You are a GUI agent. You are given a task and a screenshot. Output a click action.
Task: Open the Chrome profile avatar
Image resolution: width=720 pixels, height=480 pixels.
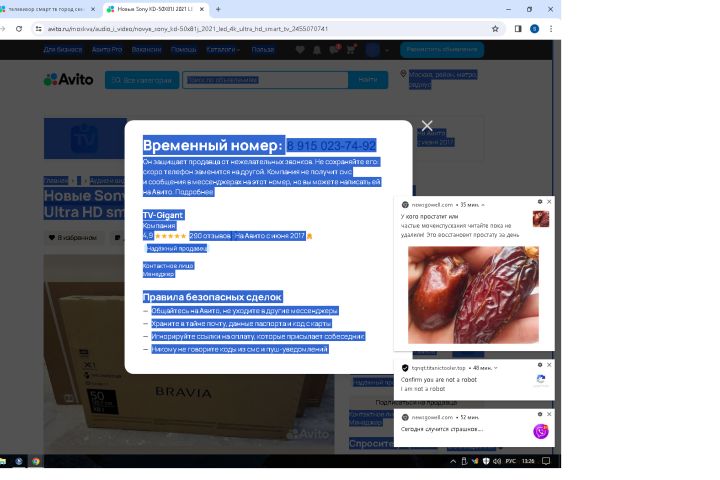pyautogui.click(x=534, y=28)
